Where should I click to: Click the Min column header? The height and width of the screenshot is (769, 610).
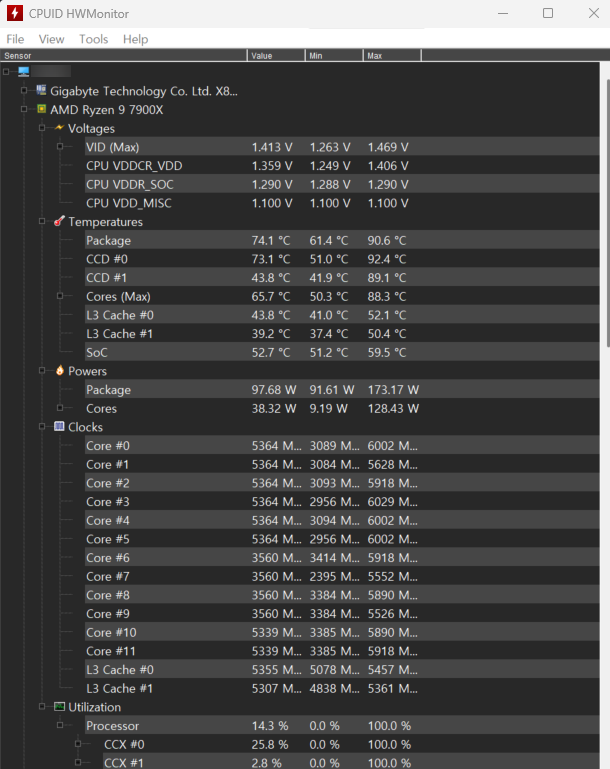pos(334,55)
